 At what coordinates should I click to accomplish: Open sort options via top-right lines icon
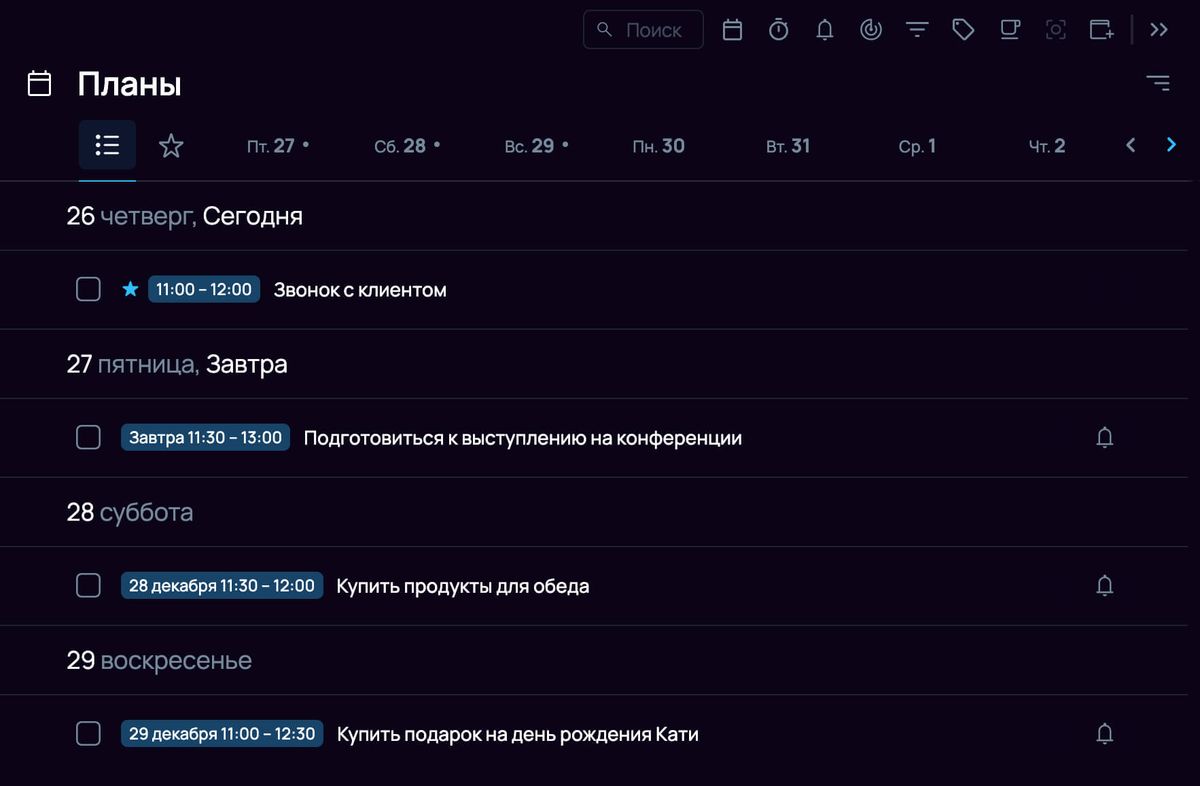point(1158,82)
